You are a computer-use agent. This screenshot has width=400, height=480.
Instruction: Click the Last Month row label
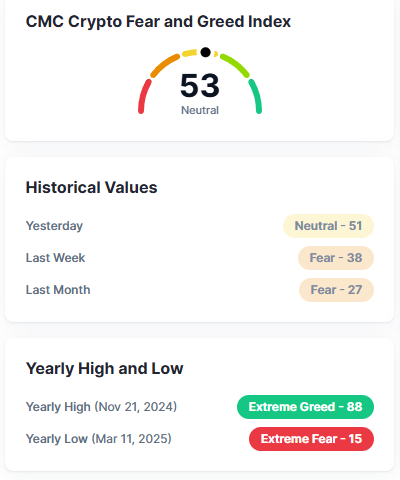tap(58, 290)
